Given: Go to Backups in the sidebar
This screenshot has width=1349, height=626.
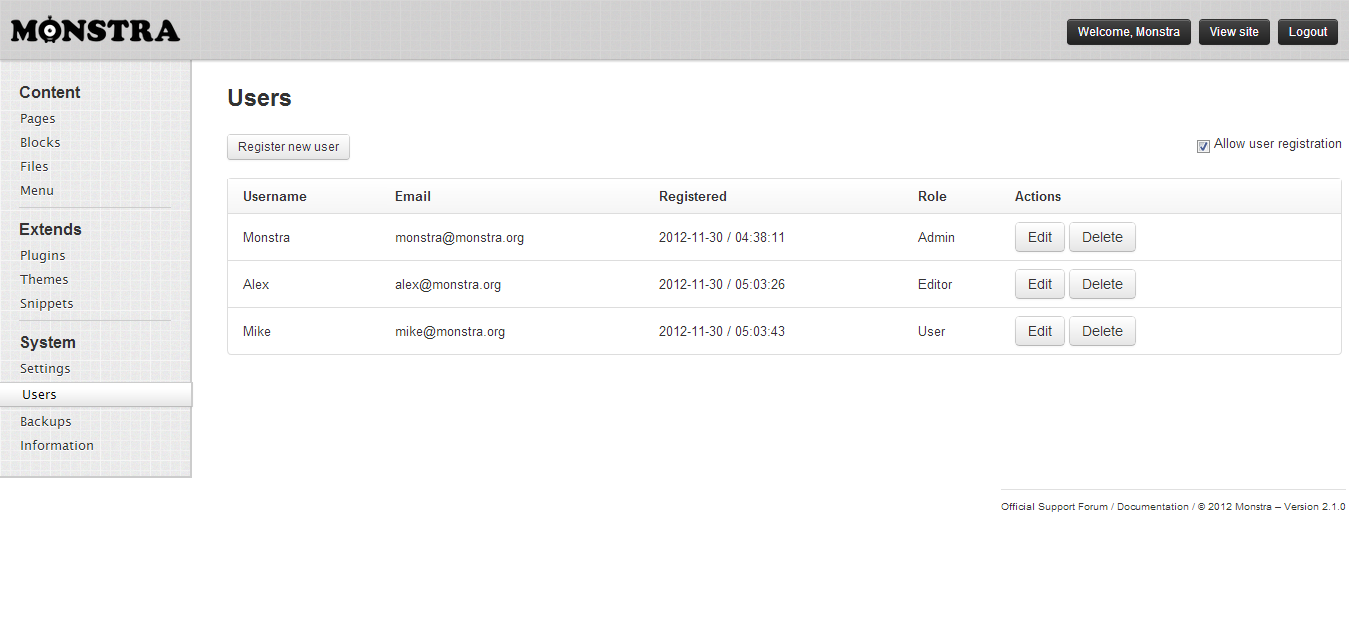Looking at the screenshot, I should pyautogui.click(x=46, y=421).
